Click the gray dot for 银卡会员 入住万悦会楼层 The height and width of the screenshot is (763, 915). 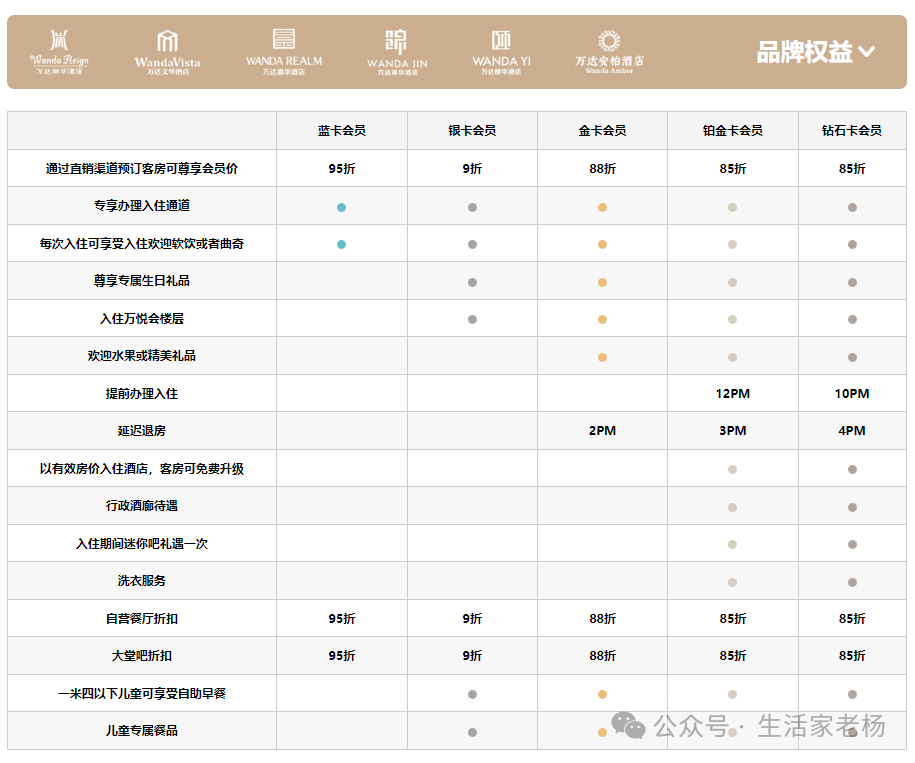(472, 318)
